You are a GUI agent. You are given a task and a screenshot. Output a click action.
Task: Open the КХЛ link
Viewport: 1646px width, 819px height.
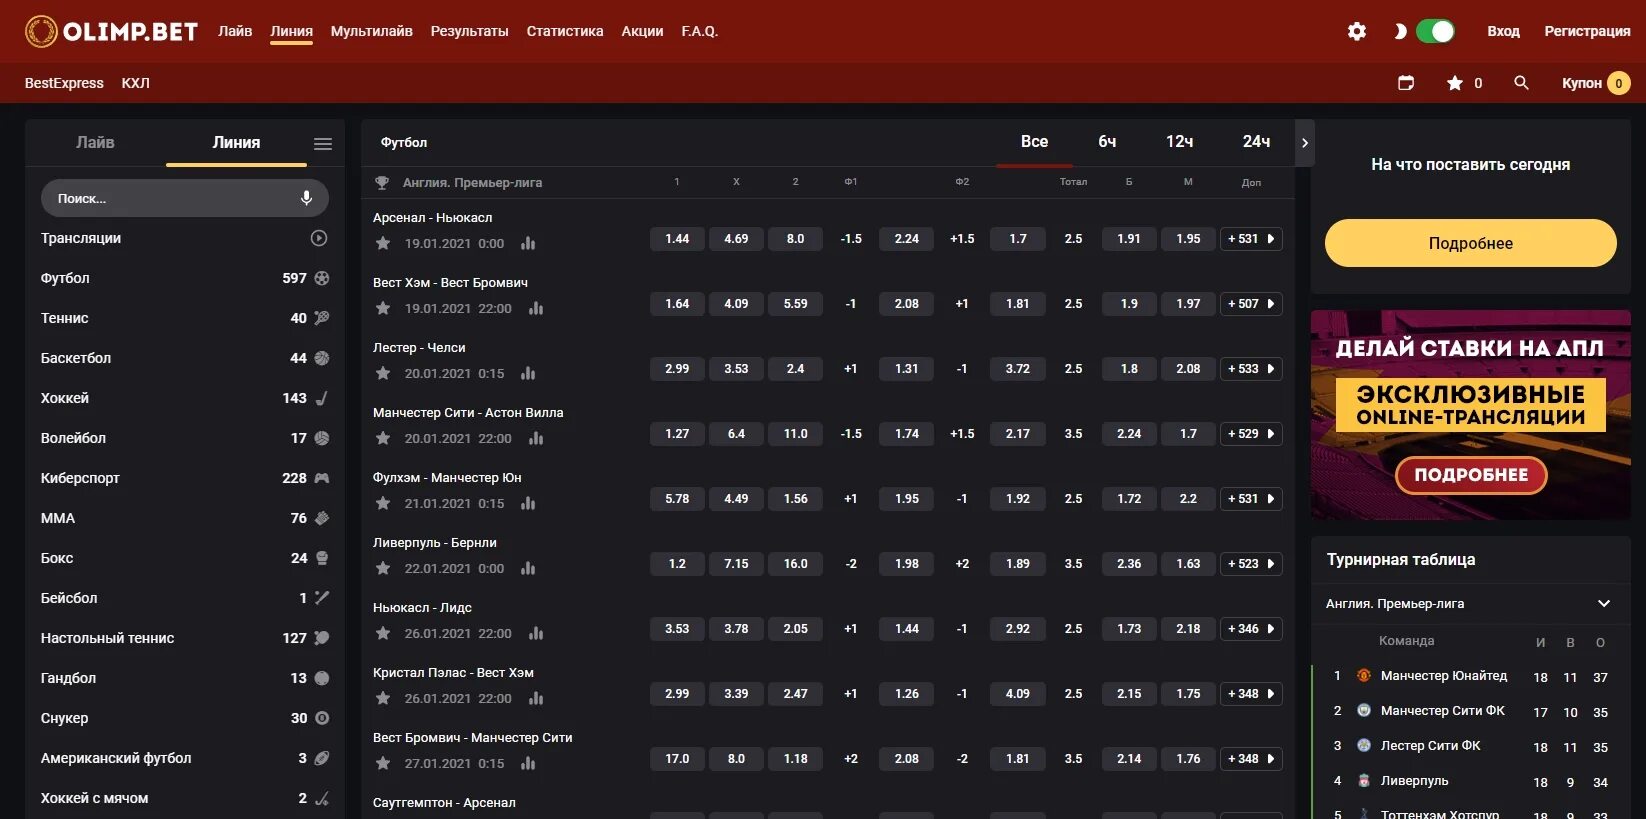pyautogui.click(x=136, y=83)
